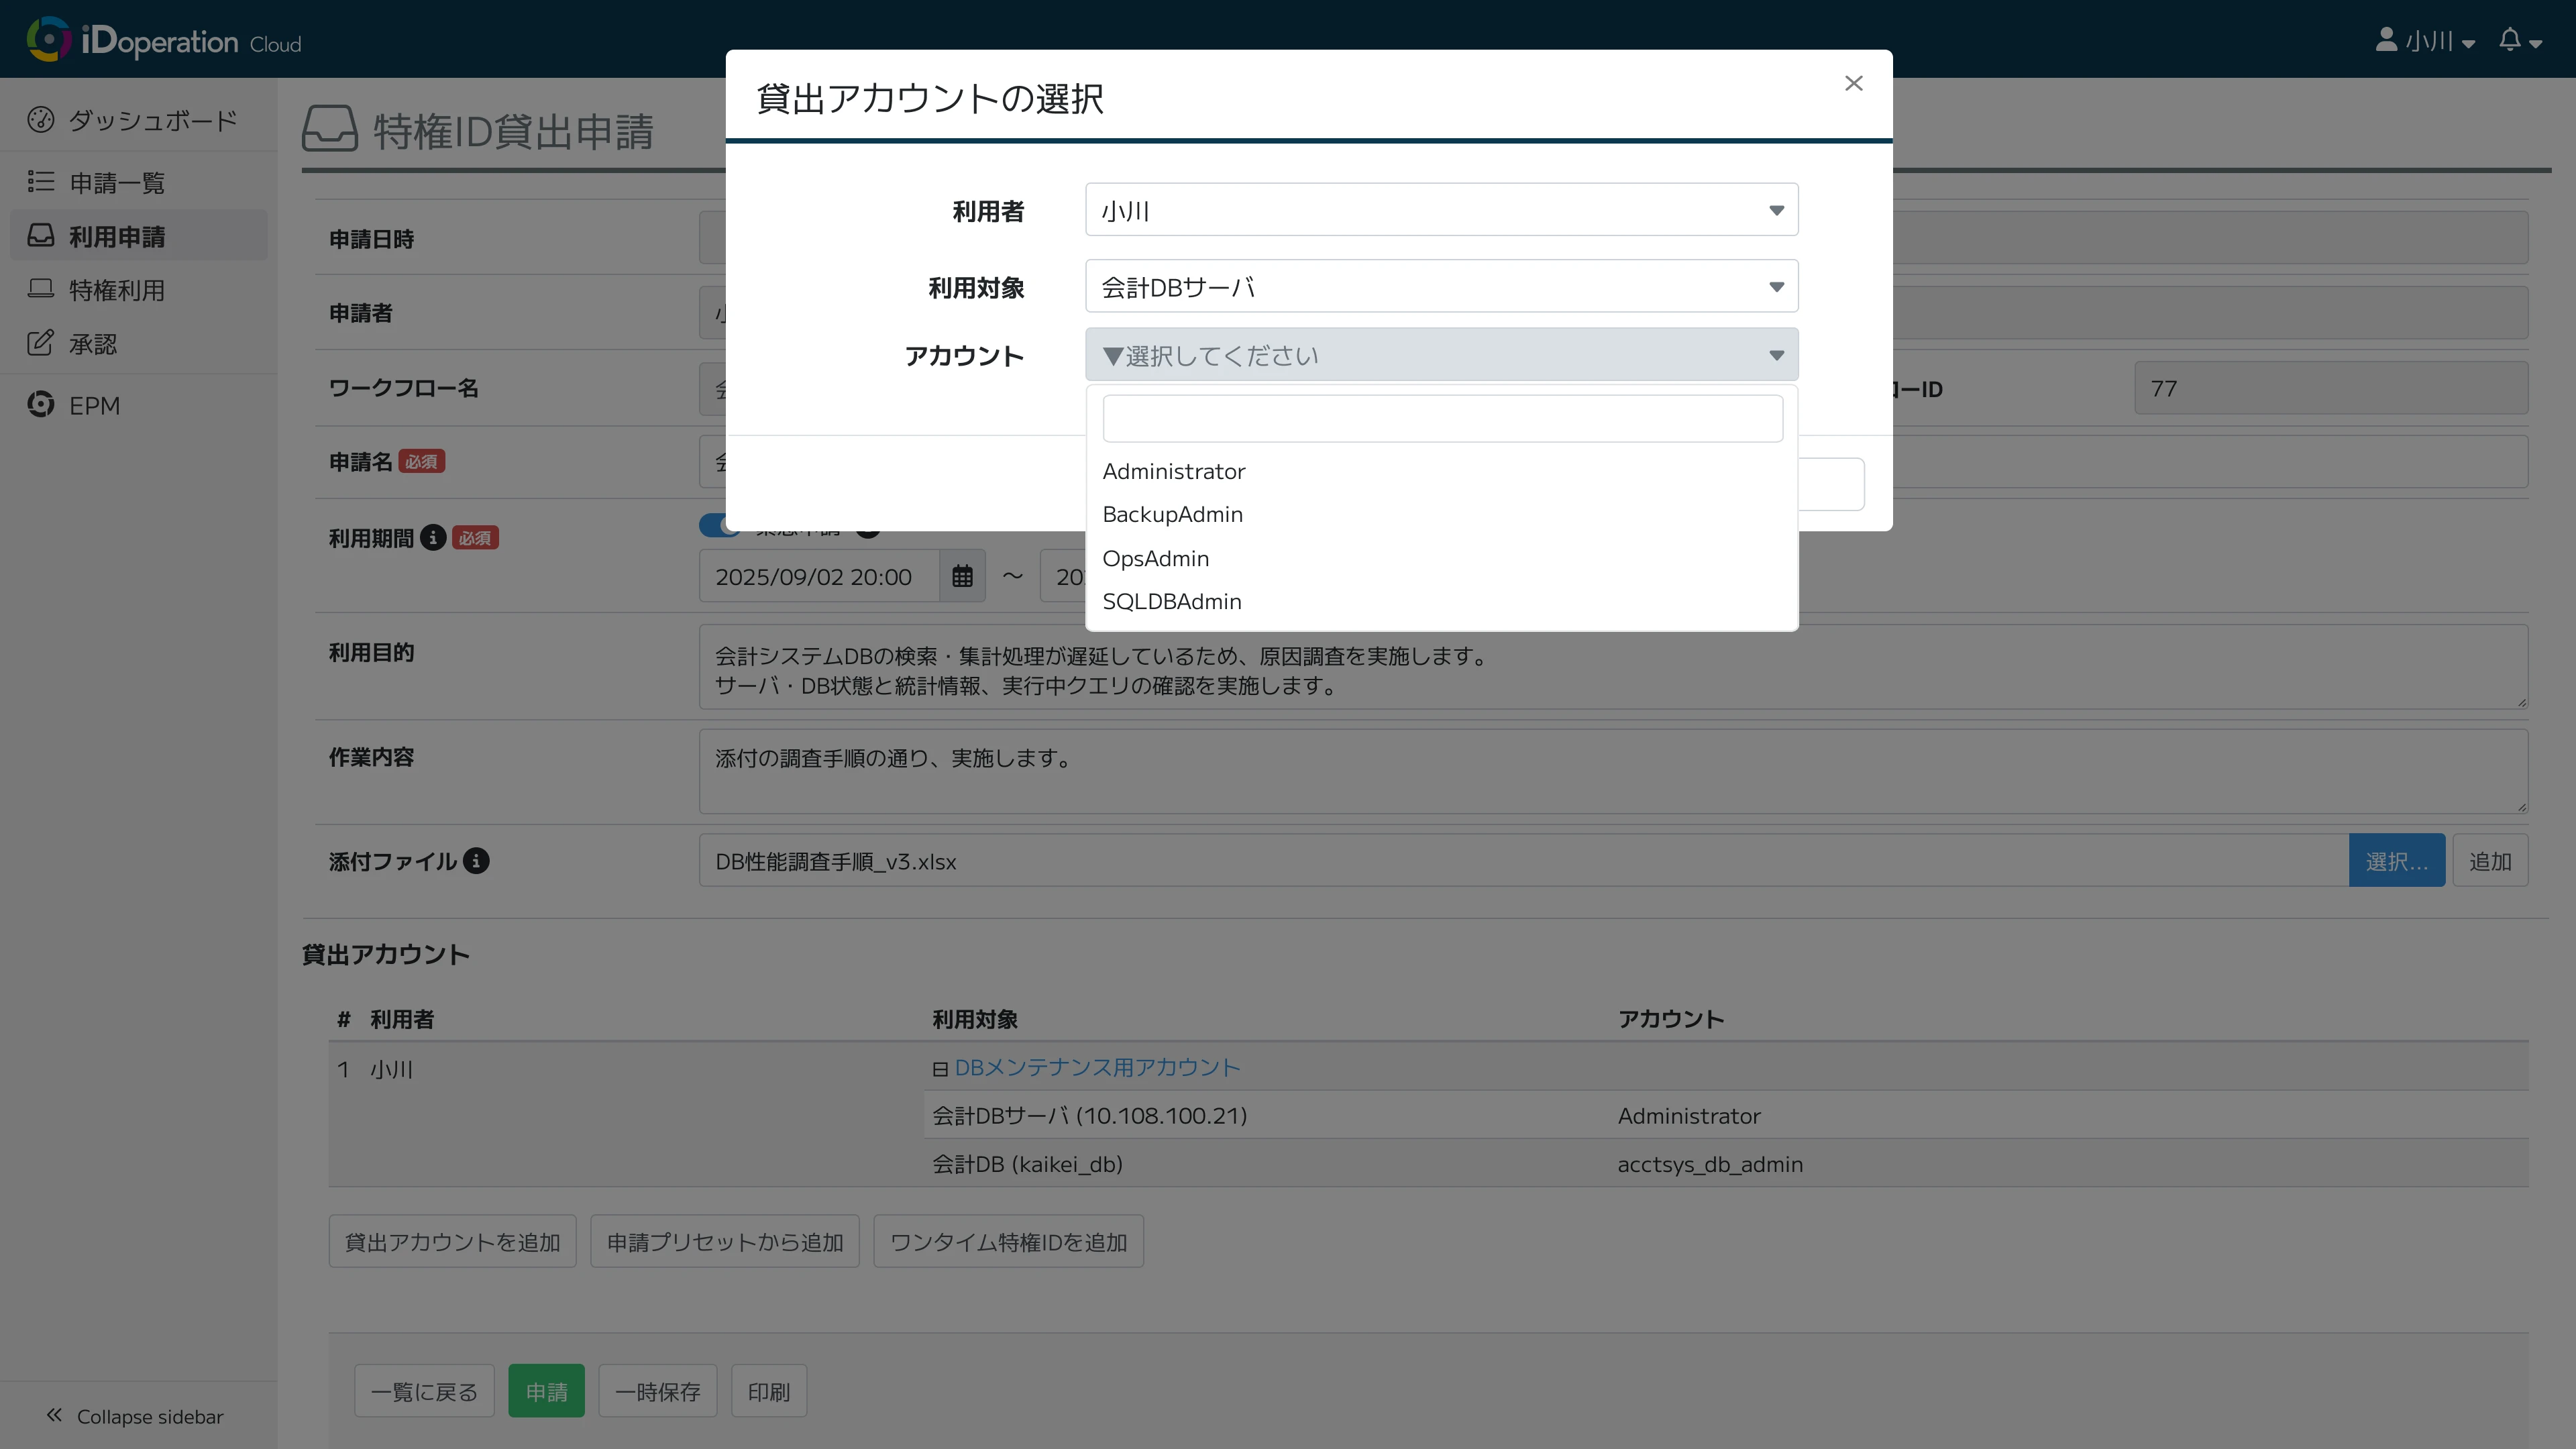
Task: Toggle the emergency request switch
Action: pos(720,525)
